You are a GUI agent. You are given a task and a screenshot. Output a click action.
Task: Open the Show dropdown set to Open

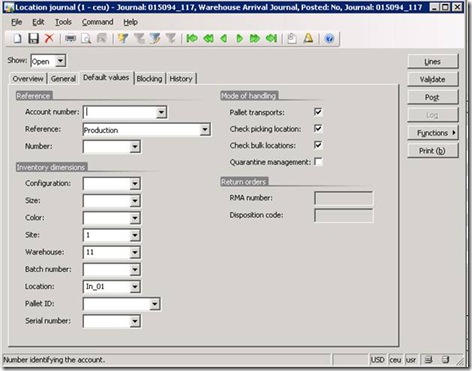60,61
